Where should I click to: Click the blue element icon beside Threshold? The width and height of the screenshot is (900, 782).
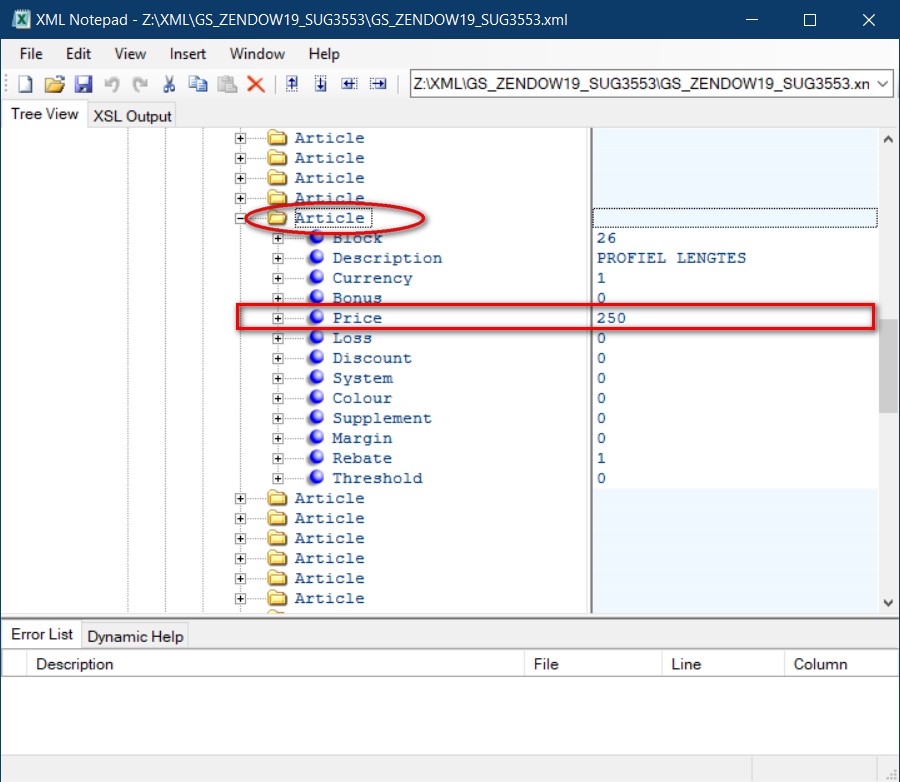[x=316, y=477]
